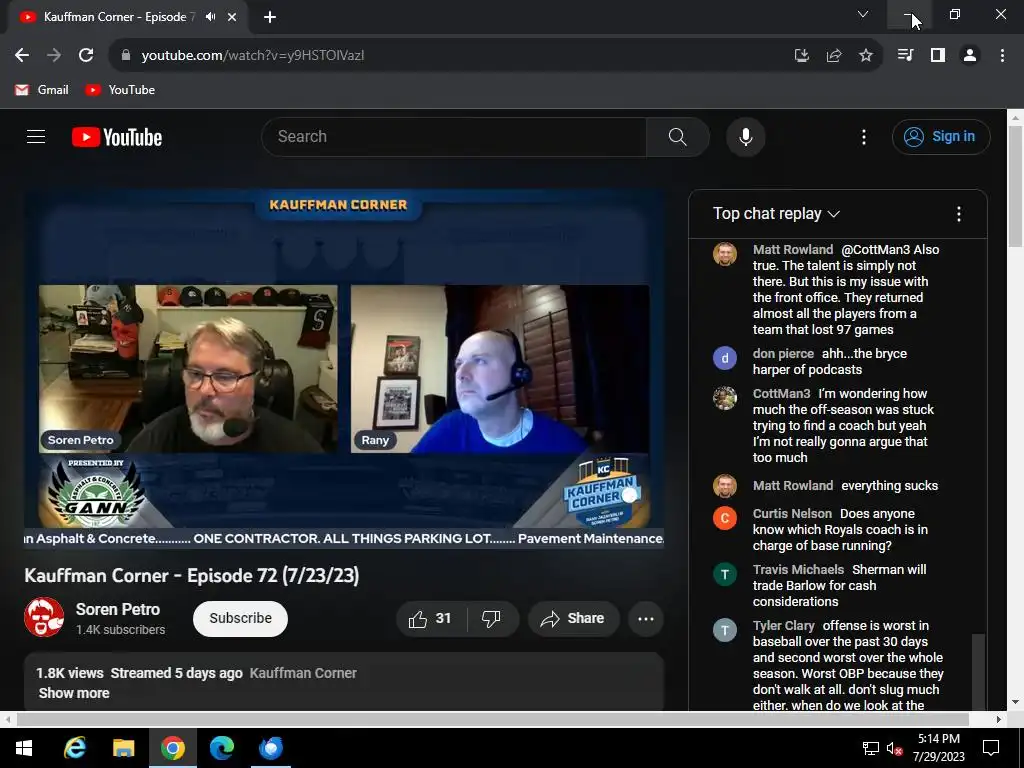Close the Kauffman Corner tab
Image resolution: width=1024 pixels, height=768 pixels.
pos(232,17)
